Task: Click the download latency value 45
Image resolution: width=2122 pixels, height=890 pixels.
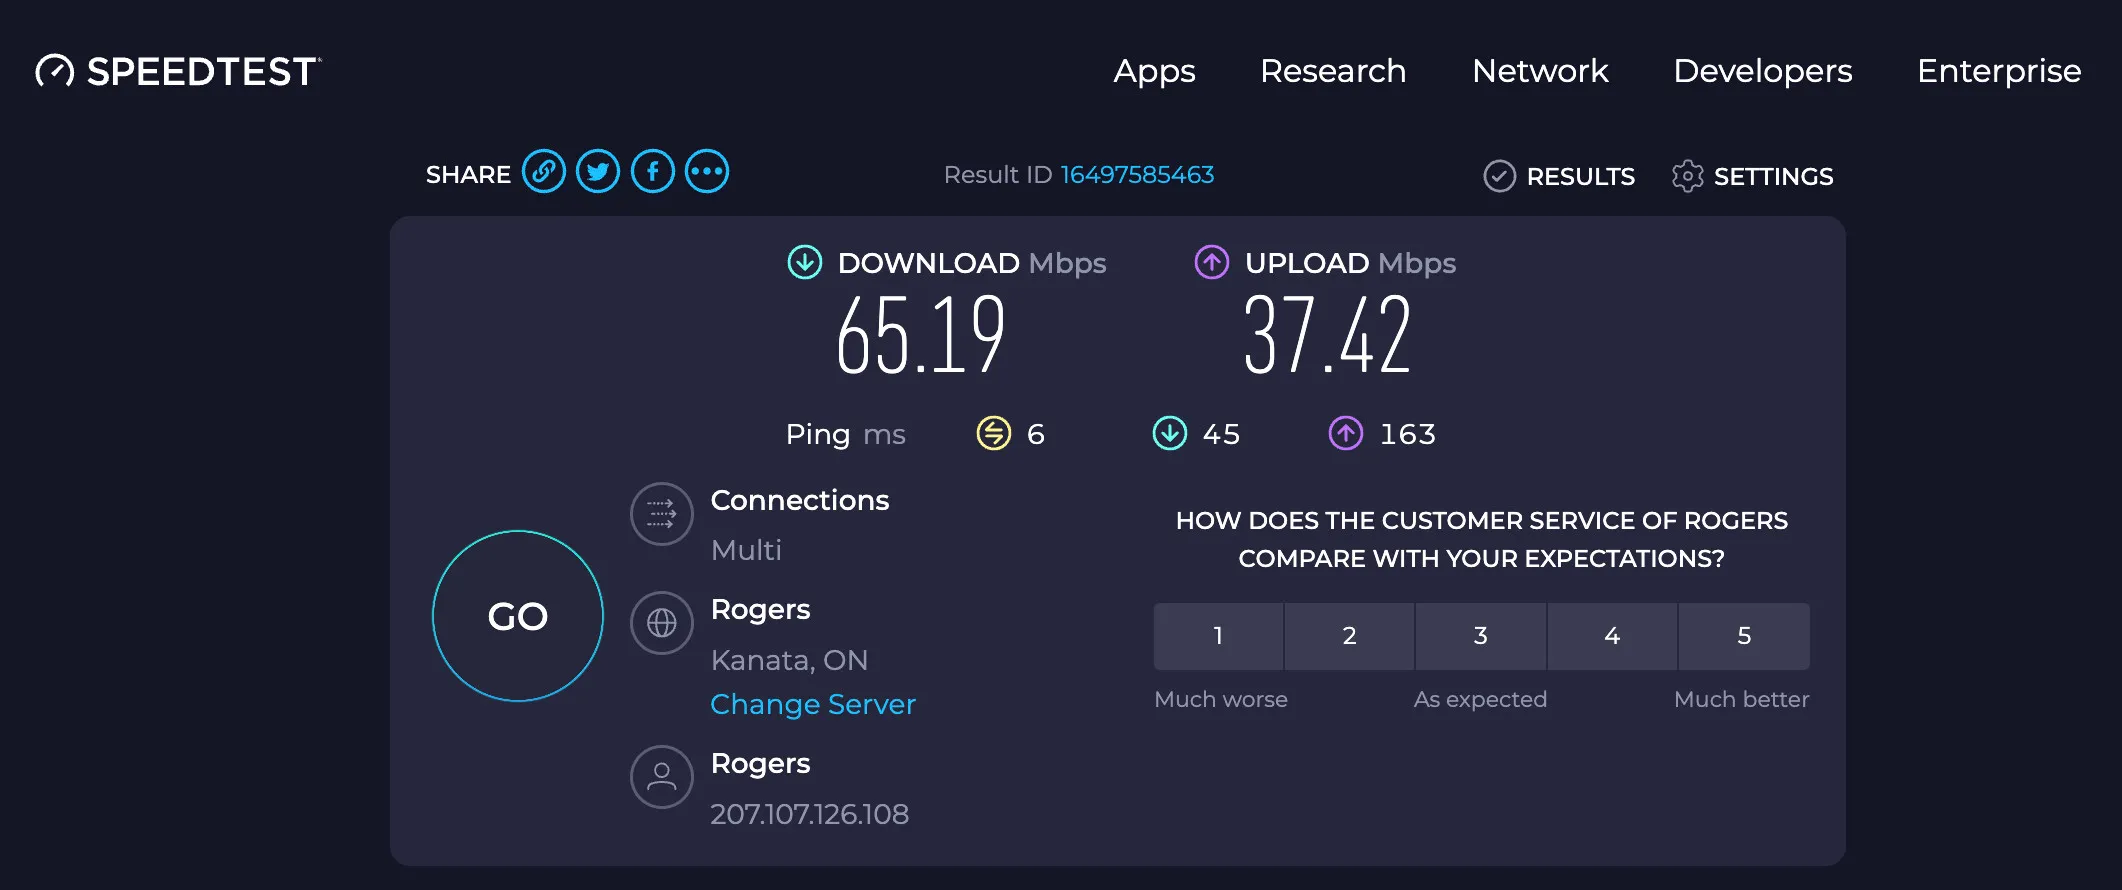Action: click(x=1221, y=434)
